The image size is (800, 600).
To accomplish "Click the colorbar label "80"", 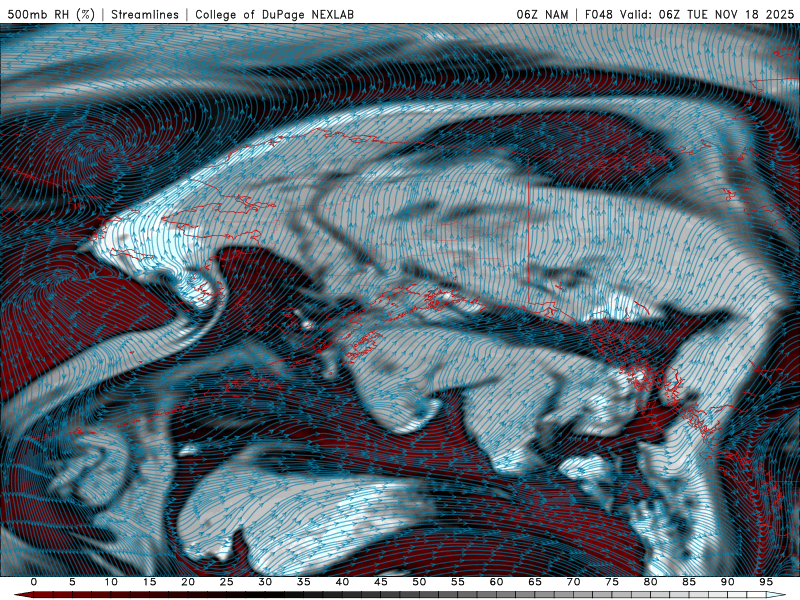I will click(x=651, y=582).
